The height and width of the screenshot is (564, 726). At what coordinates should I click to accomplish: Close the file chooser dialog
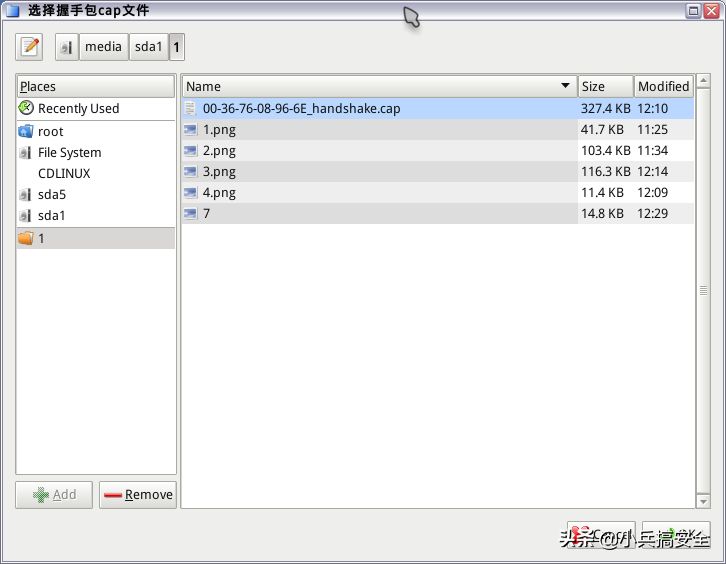pyautogui.click(x=711, y=11)
